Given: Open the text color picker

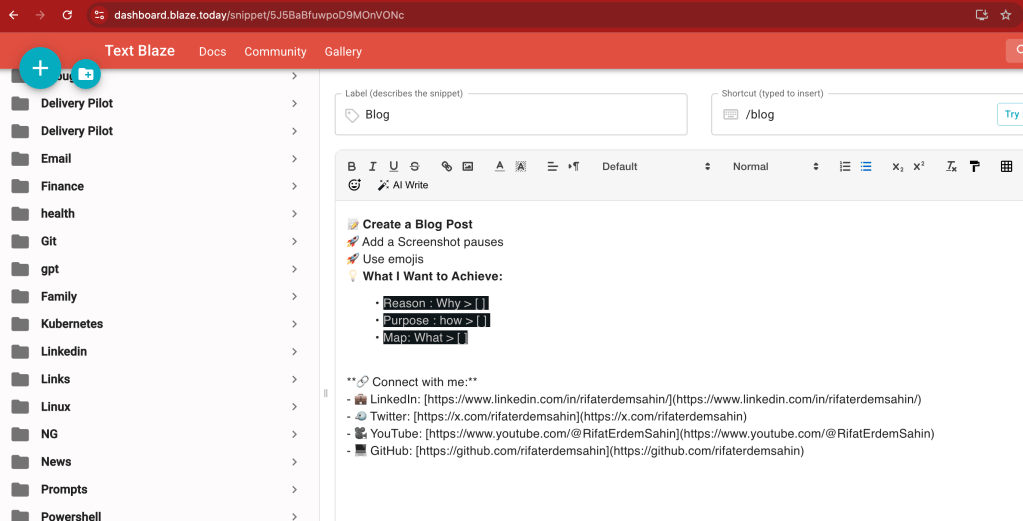Looking at the screenshot, I should point(500,166).
